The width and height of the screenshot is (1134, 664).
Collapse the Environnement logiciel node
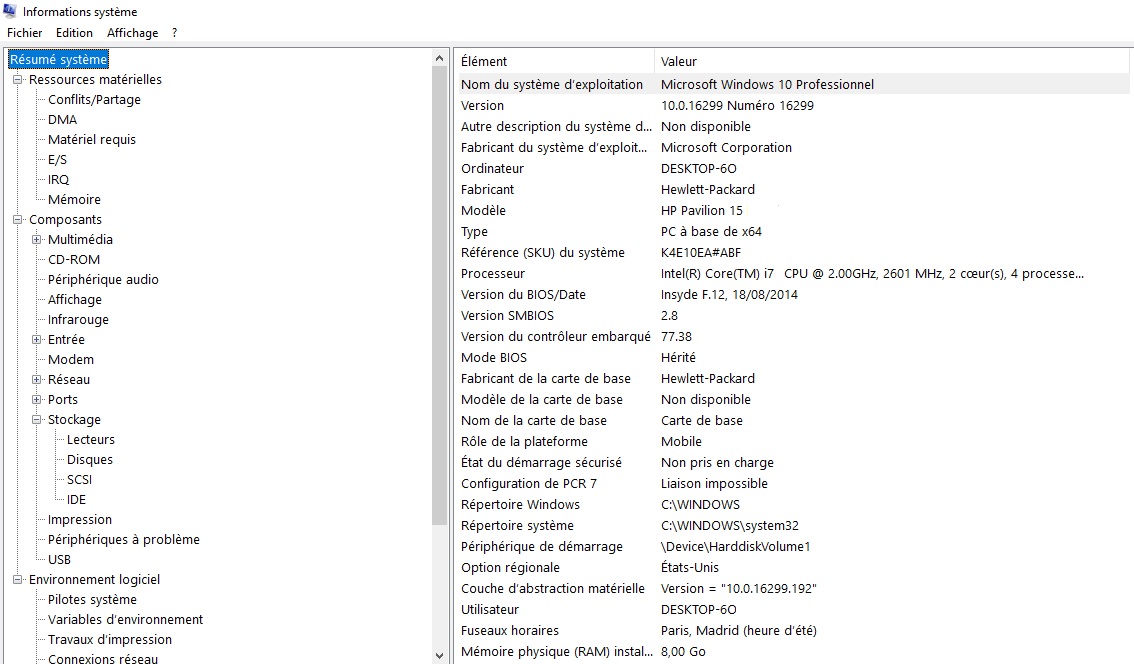click(x=18, y=580)
